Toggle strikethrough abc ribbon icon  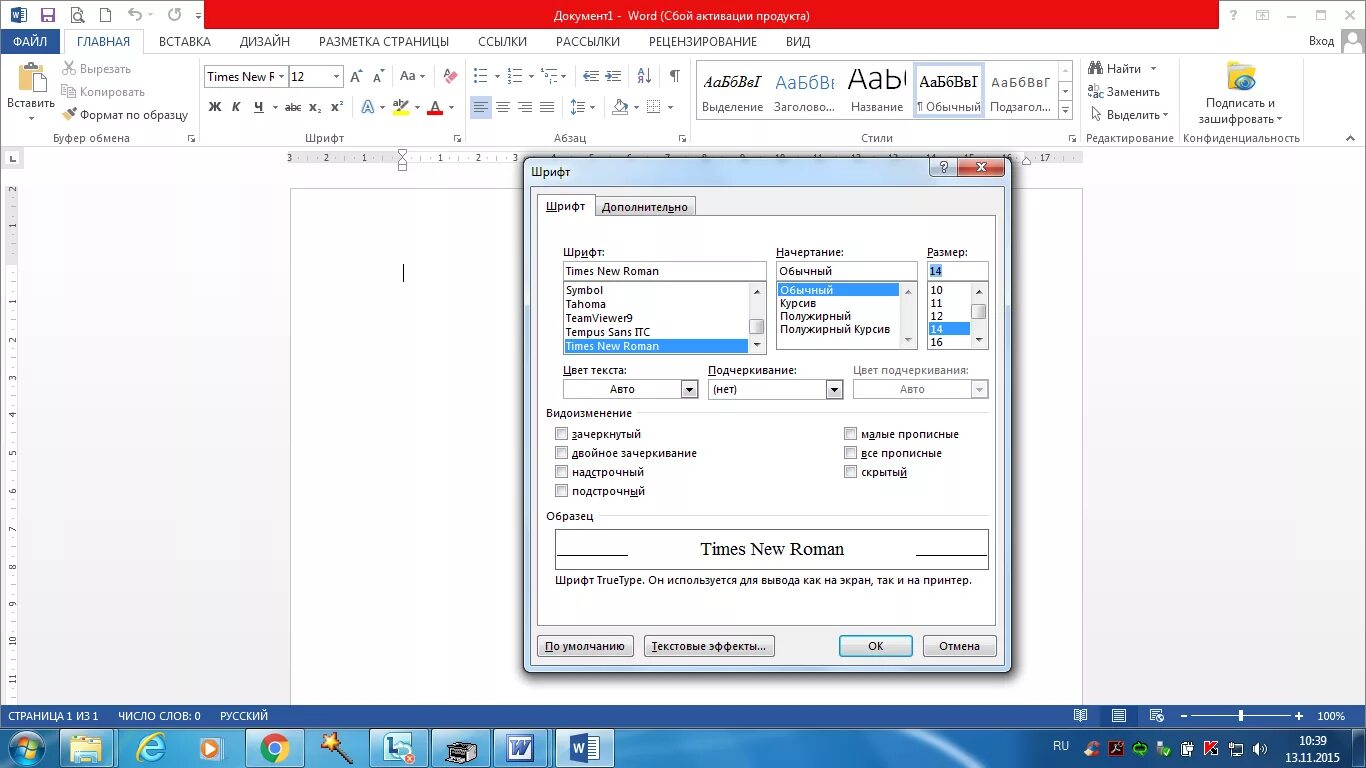(x=293, y=107)
